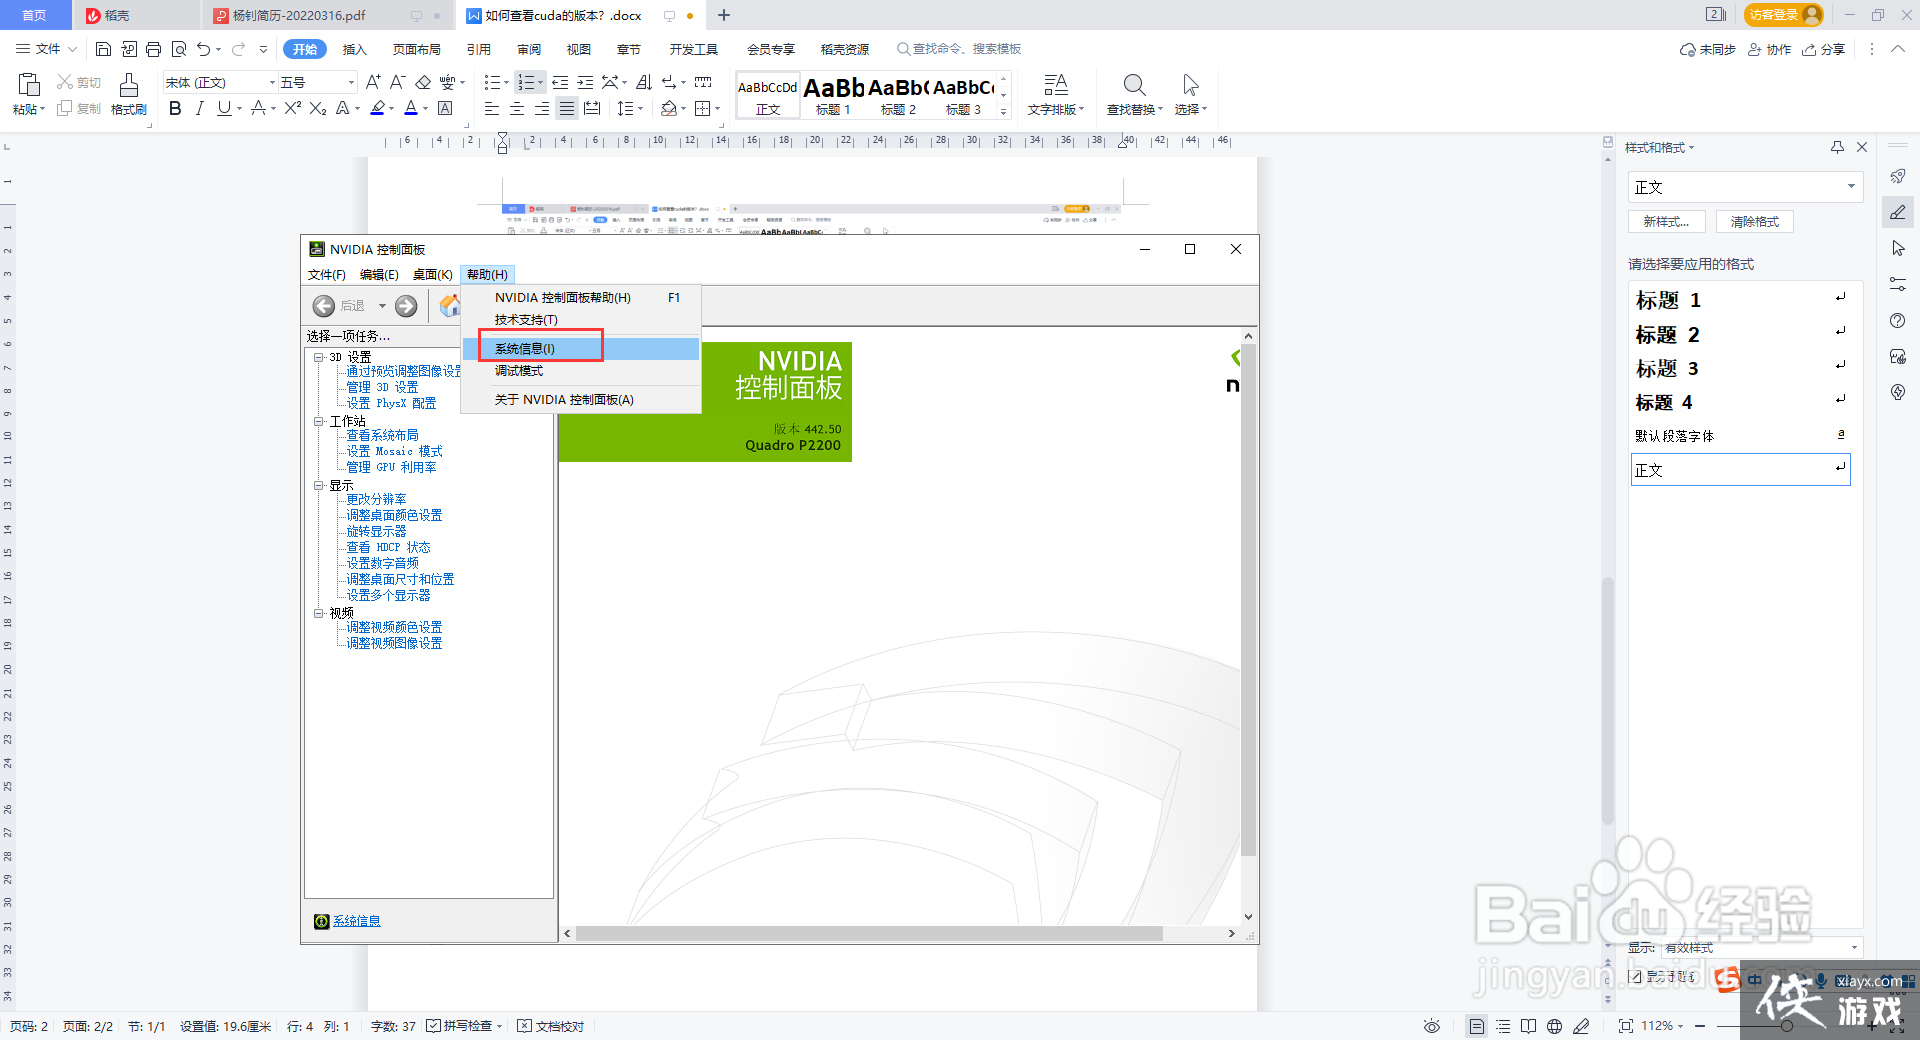Image resolution: width=1920 pixels, height=1040 pixels.
Task: Toggle Justify alignment button
Action: click(x=567, y=108)
